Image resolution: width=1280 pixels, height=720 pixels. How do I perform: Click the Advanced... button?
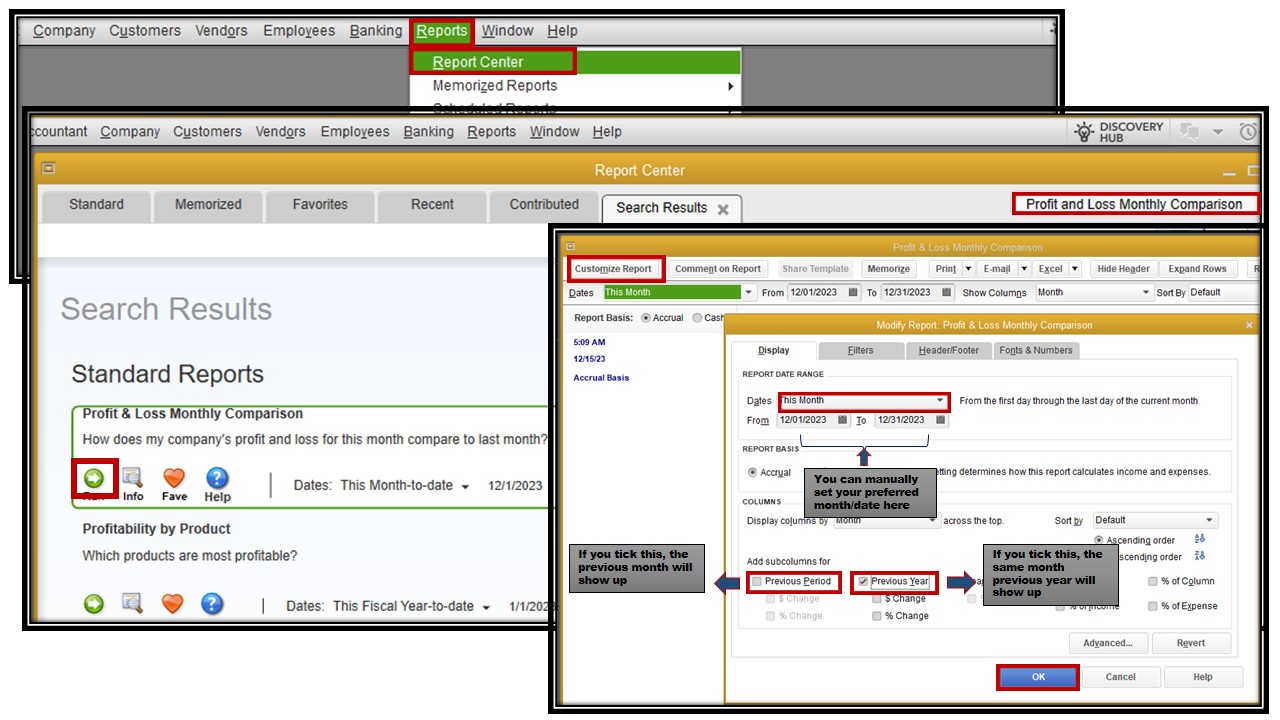click(x=1108, y=643)
